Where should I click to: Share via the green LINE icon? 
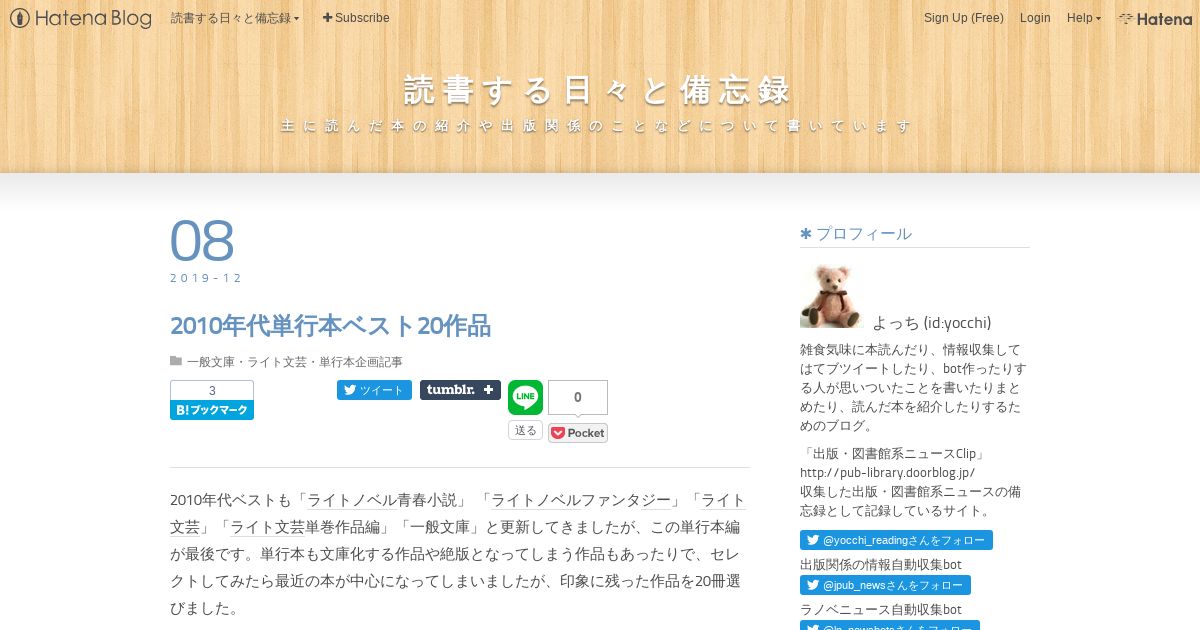525,398
